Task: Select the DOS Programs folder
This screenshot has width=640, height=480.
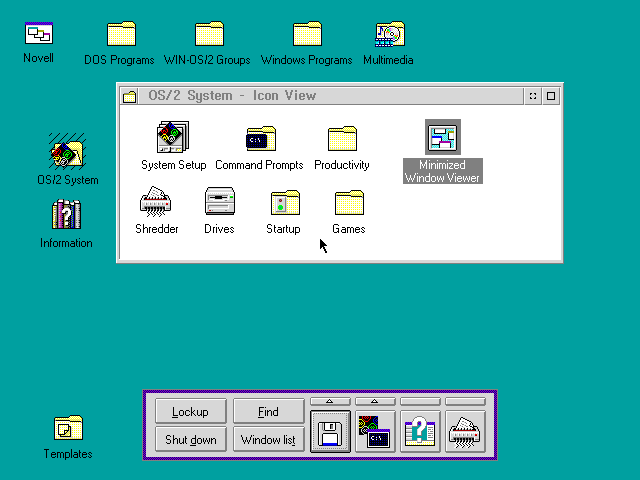Action: pos(121,33)
